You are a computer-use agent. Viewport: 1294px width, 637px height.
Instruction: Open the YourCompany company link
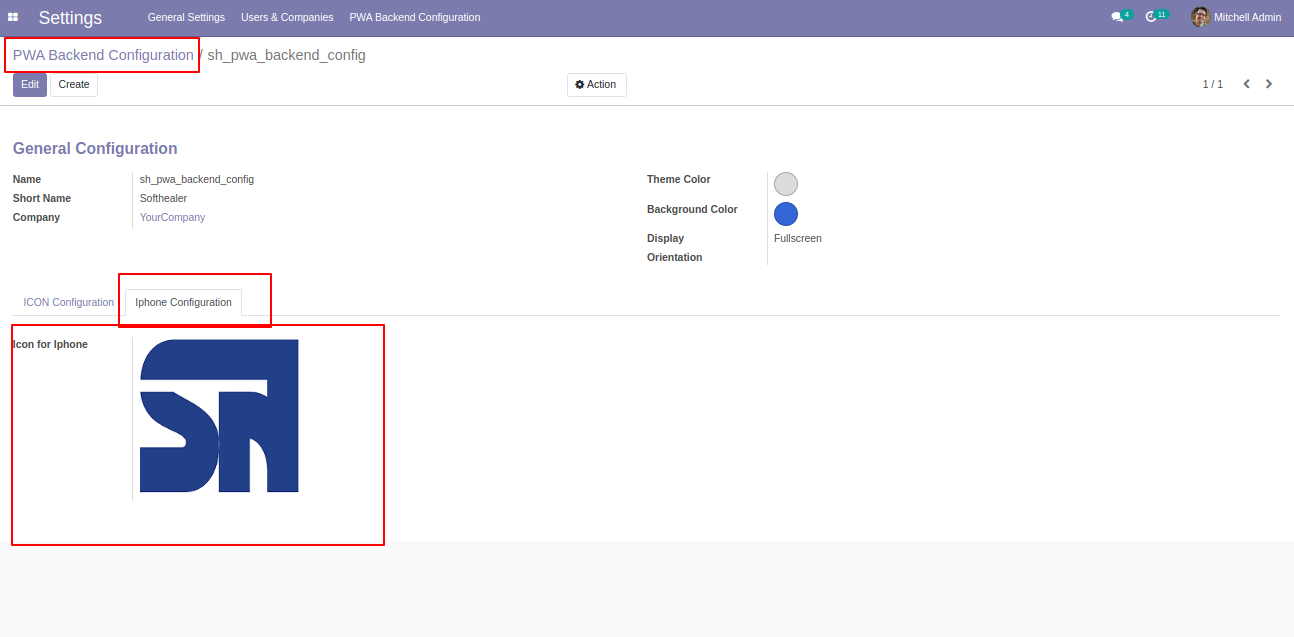(172, 217)
